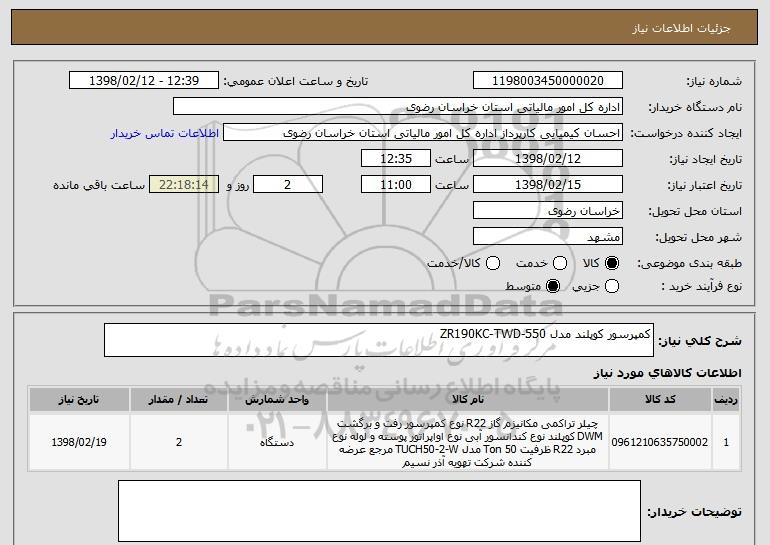Click the کد کالا column header
Viewport: 770px width, 545px height.
660,400
